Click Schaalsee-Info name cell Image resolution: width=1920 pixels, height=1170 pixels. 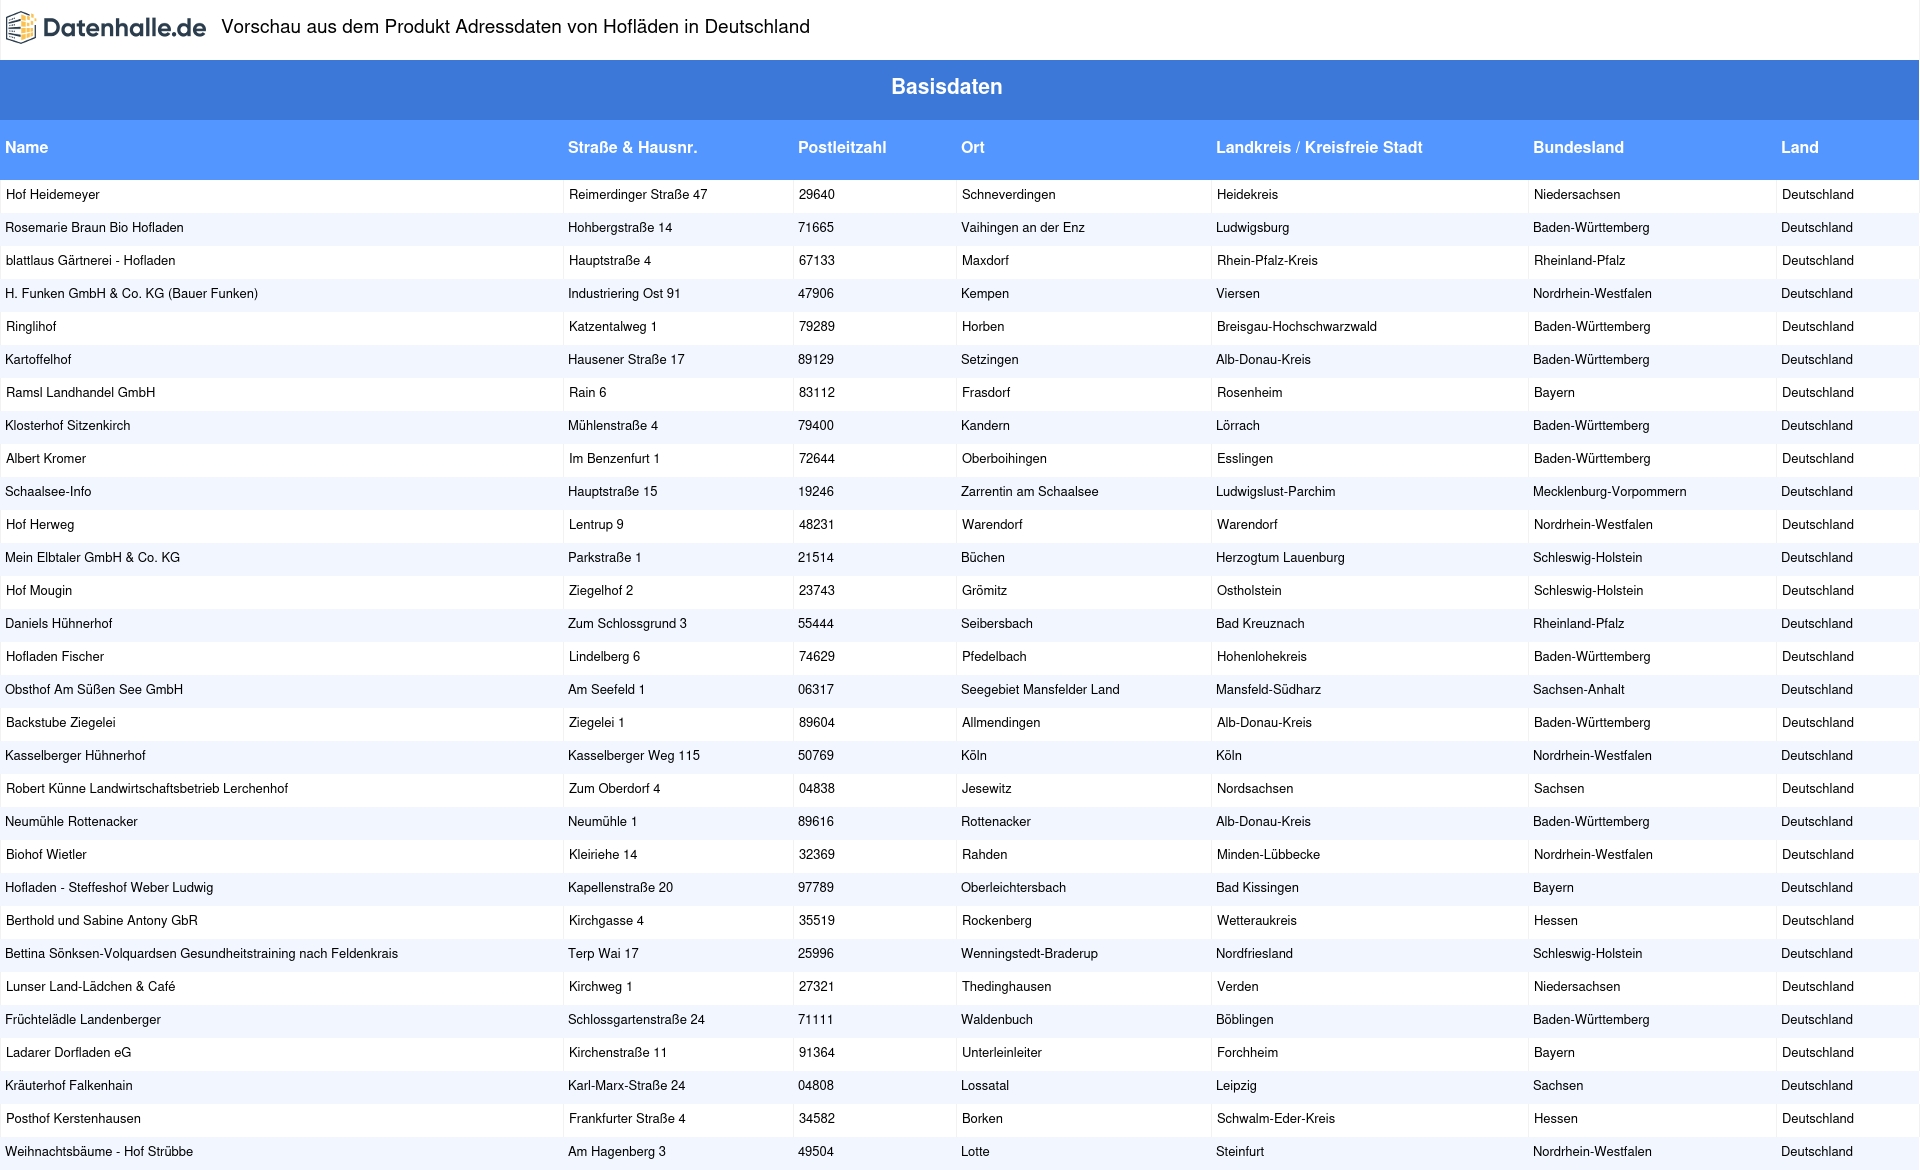(x=48, y=492)
